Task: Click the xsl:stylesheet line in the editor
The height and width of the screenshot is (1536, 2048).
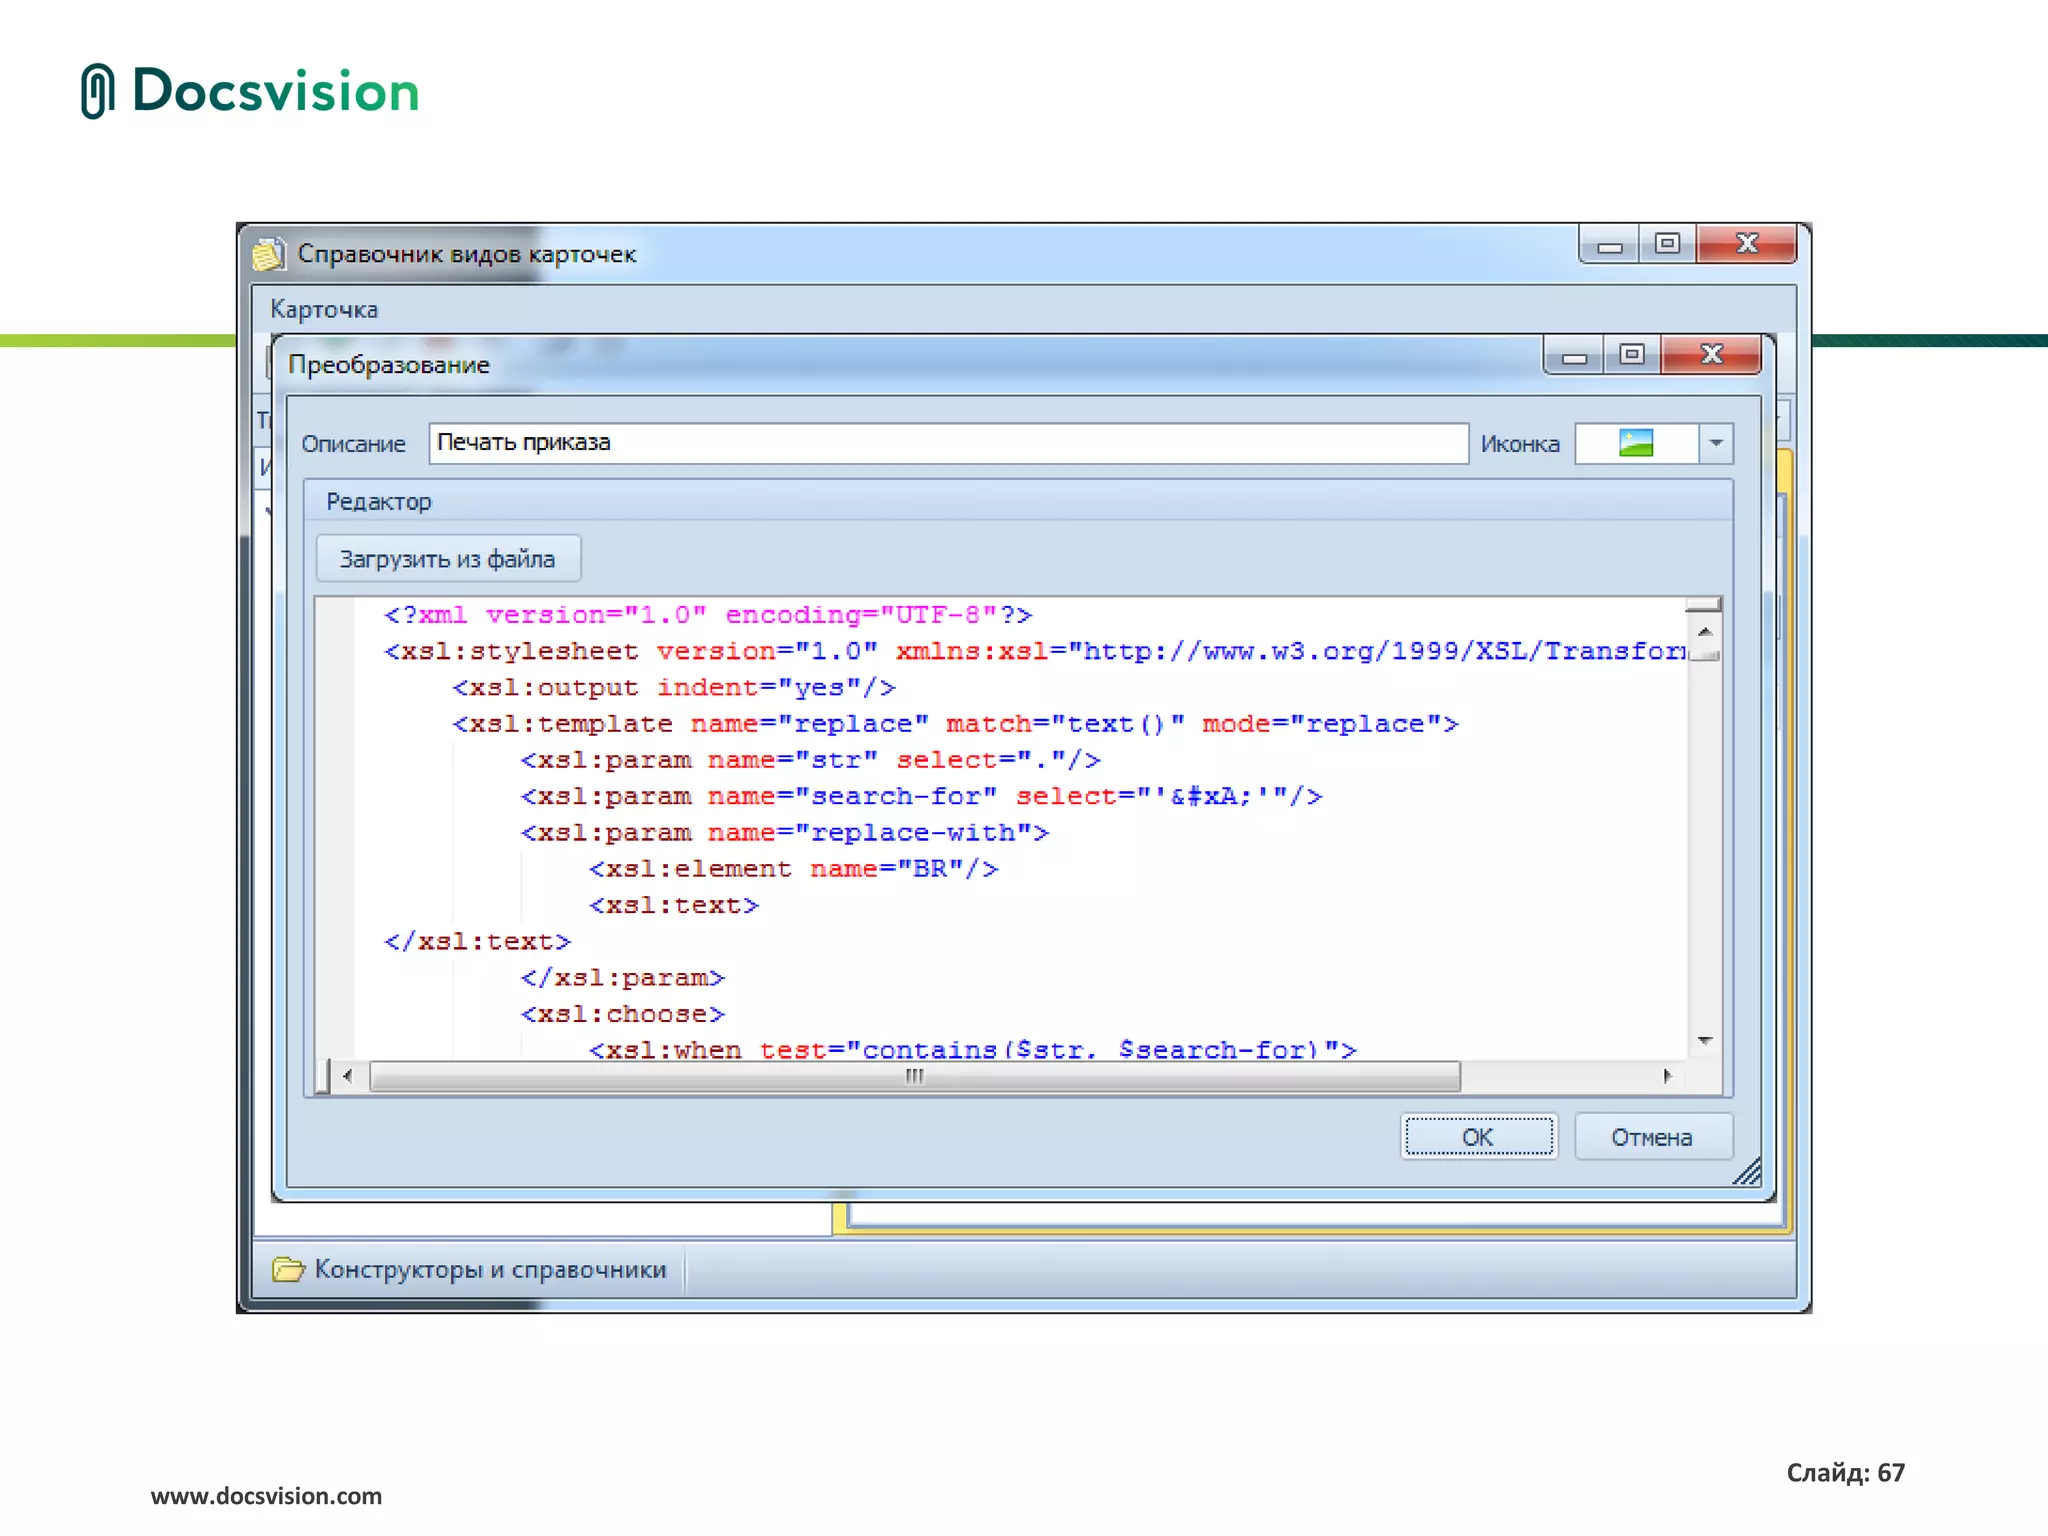Action: [x=1035, y=651]
